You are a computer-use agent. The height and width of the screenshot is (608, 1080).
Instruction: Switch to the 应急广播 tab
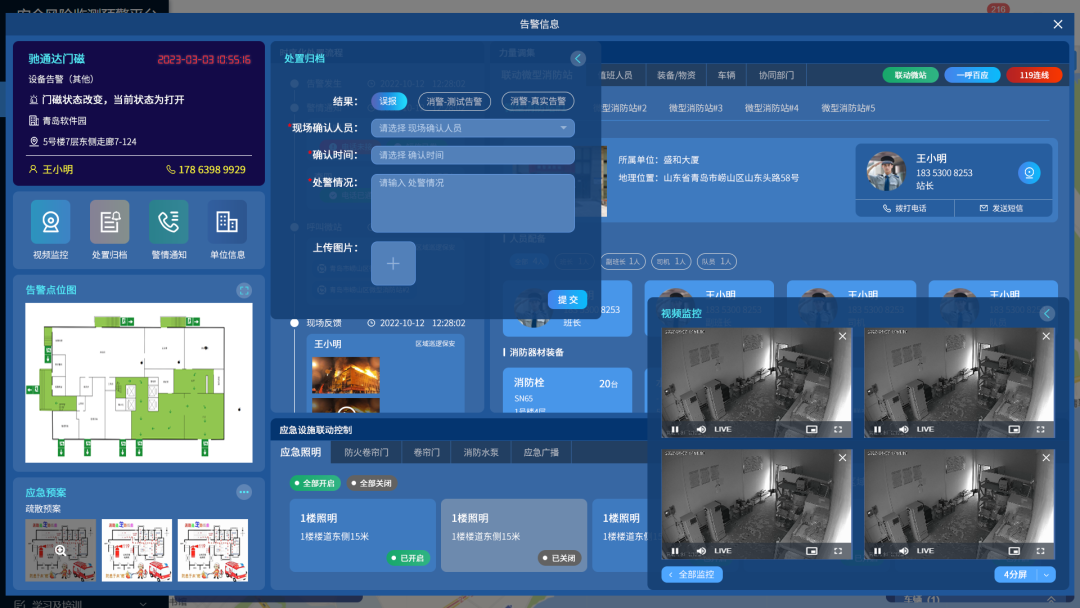coord(541,452)
